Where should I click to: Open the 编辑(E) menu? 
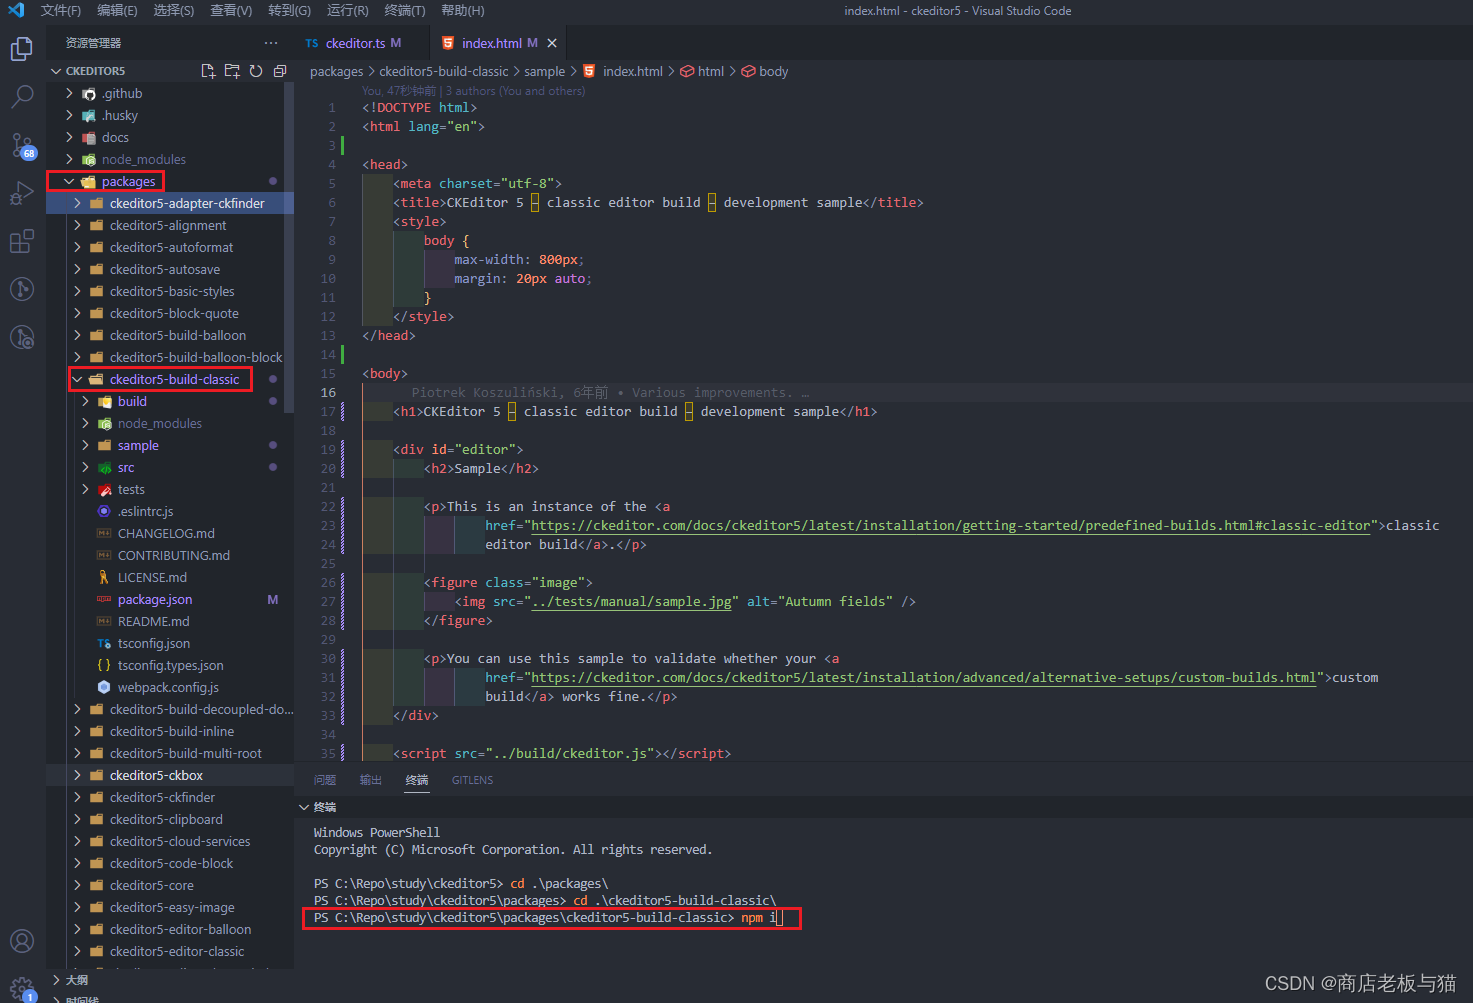(117, 10)
